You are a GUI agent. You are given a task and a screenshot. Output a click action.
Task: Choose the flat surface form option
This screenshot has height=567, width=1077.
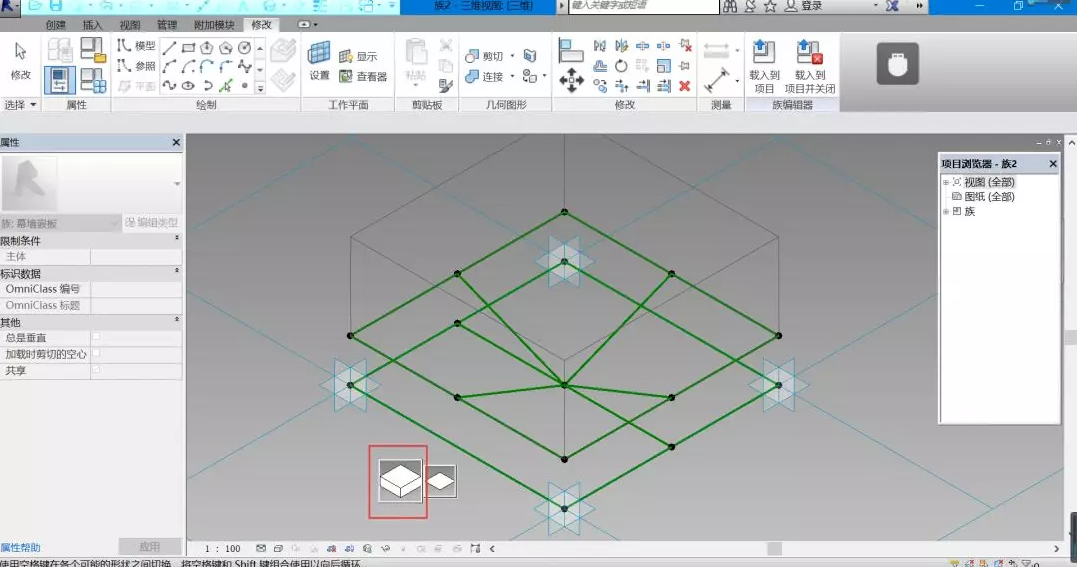[441, 481]
